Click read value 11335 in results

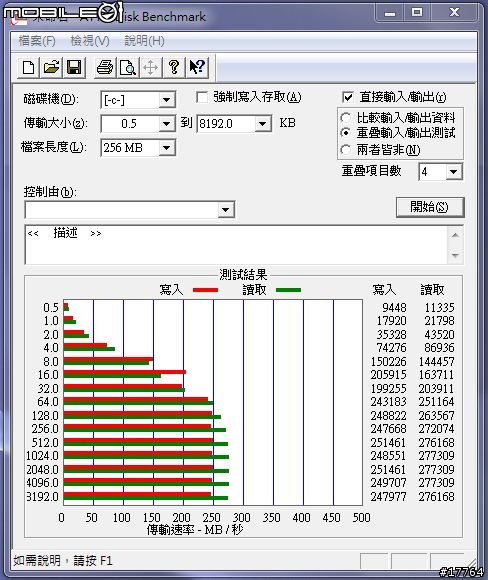pos(439,307)
